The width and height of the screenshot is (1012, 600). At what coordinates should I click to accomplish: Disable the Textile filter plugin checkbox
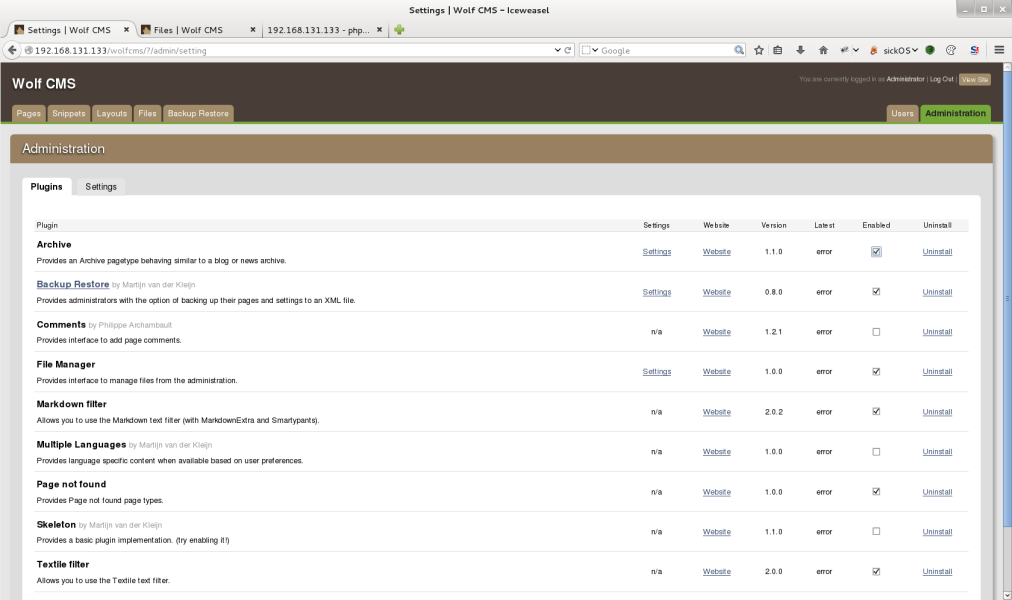click(x=876, y=572)
